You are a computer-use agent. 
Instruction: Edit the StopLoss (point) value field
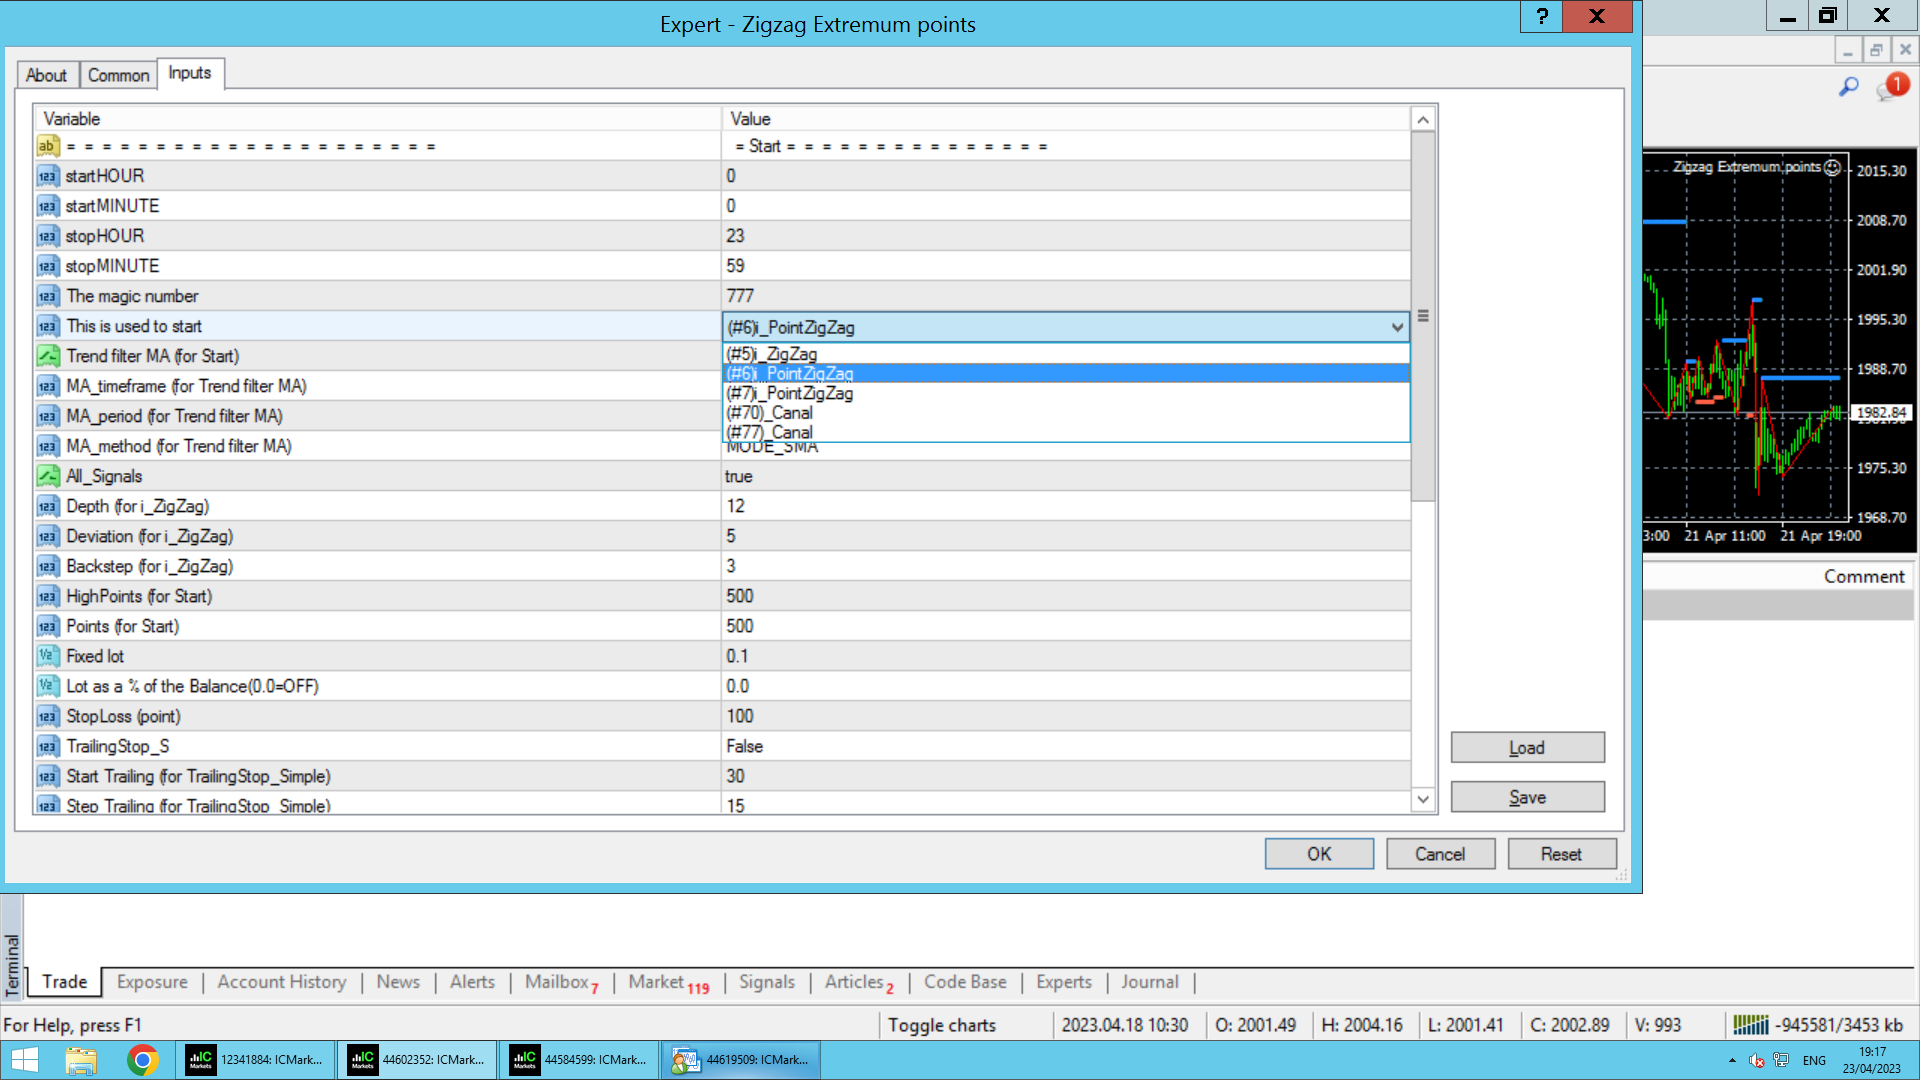(1065, 716)
